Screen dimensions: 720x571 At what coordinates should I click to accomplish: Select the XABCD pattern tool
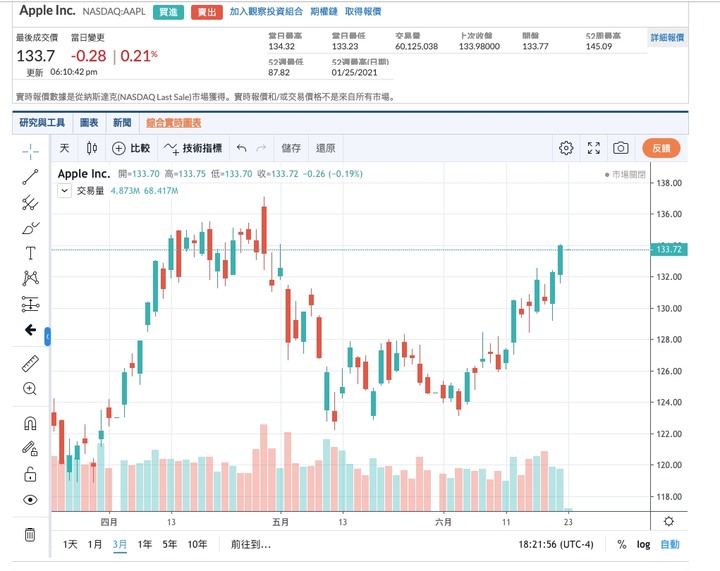(x=30, y=278)
